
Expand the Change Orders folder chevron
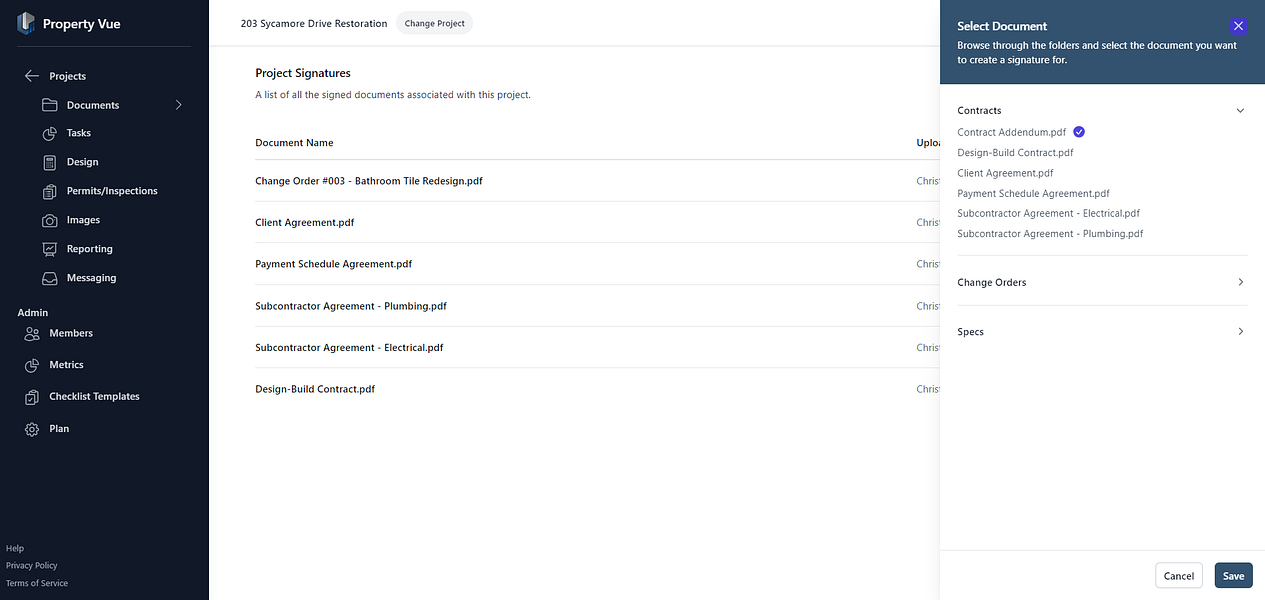1240,282
